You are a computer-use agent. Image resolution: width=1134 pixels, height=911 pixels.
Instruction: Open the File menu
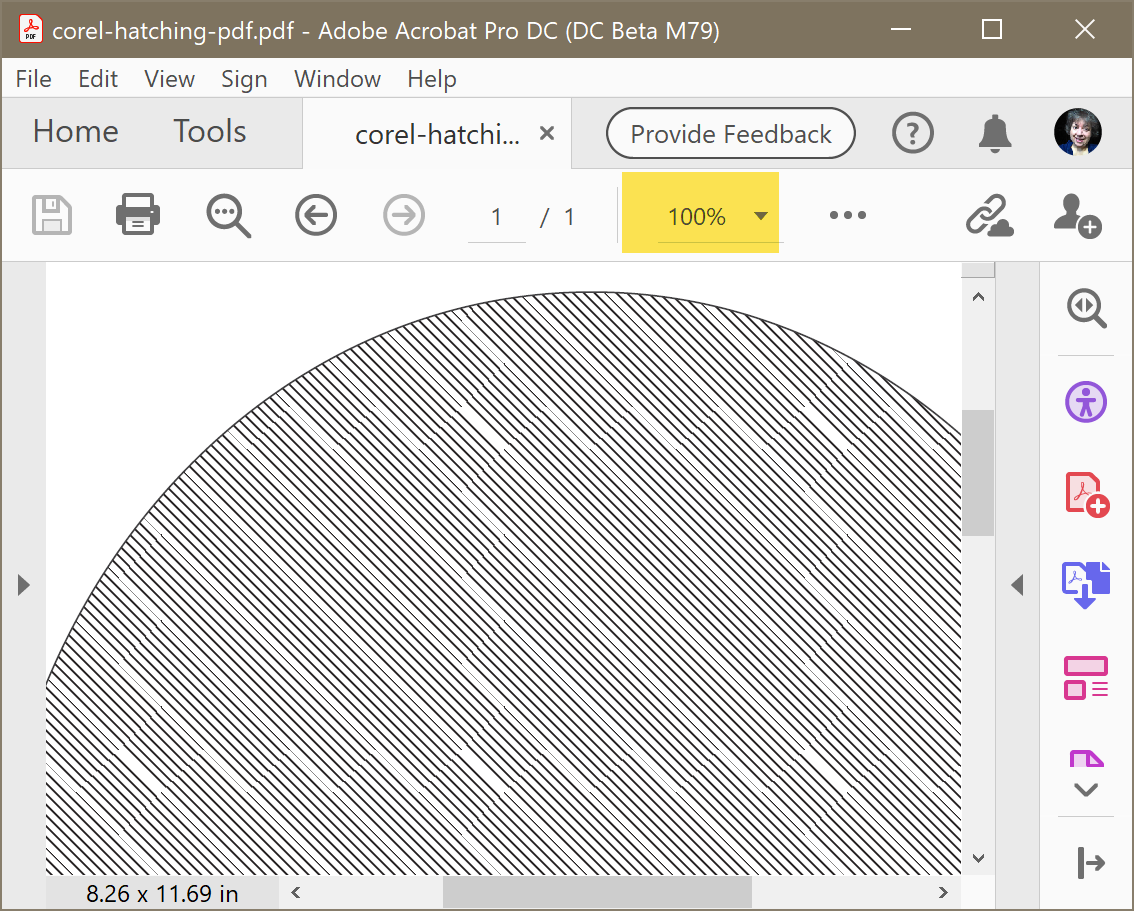pyautogui.click(x=33, y=78)
